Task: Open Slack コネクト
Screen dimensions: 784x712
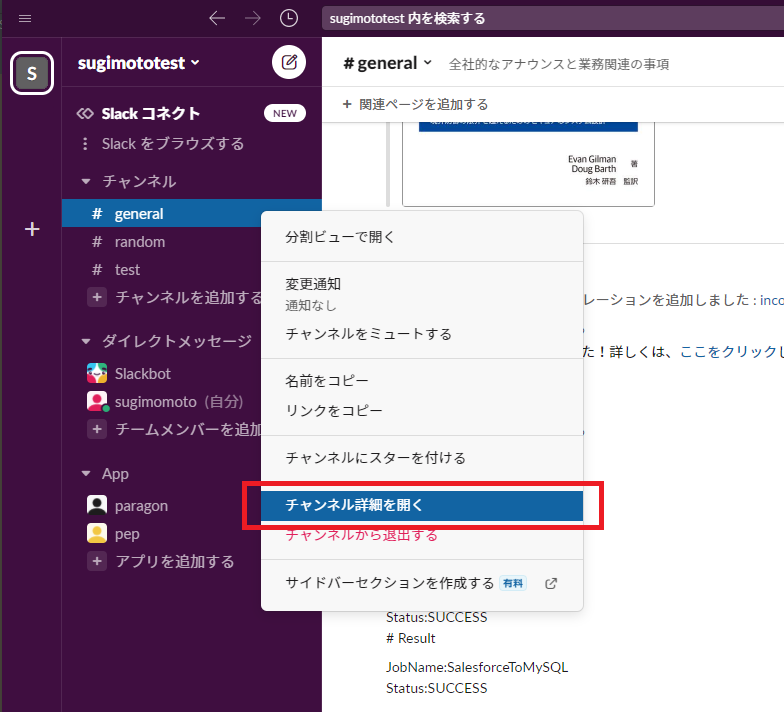Action: [150, 114]
